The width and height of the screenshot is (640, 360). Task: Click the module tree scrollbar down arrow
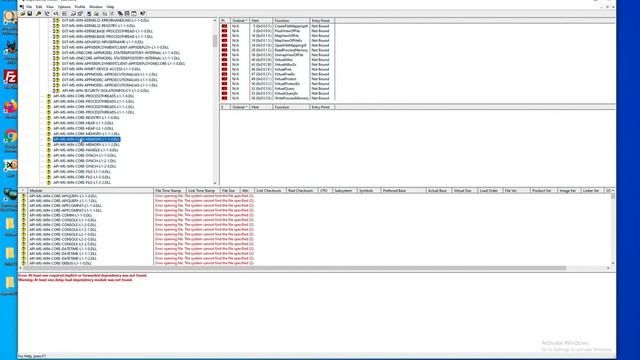(215, 183)
